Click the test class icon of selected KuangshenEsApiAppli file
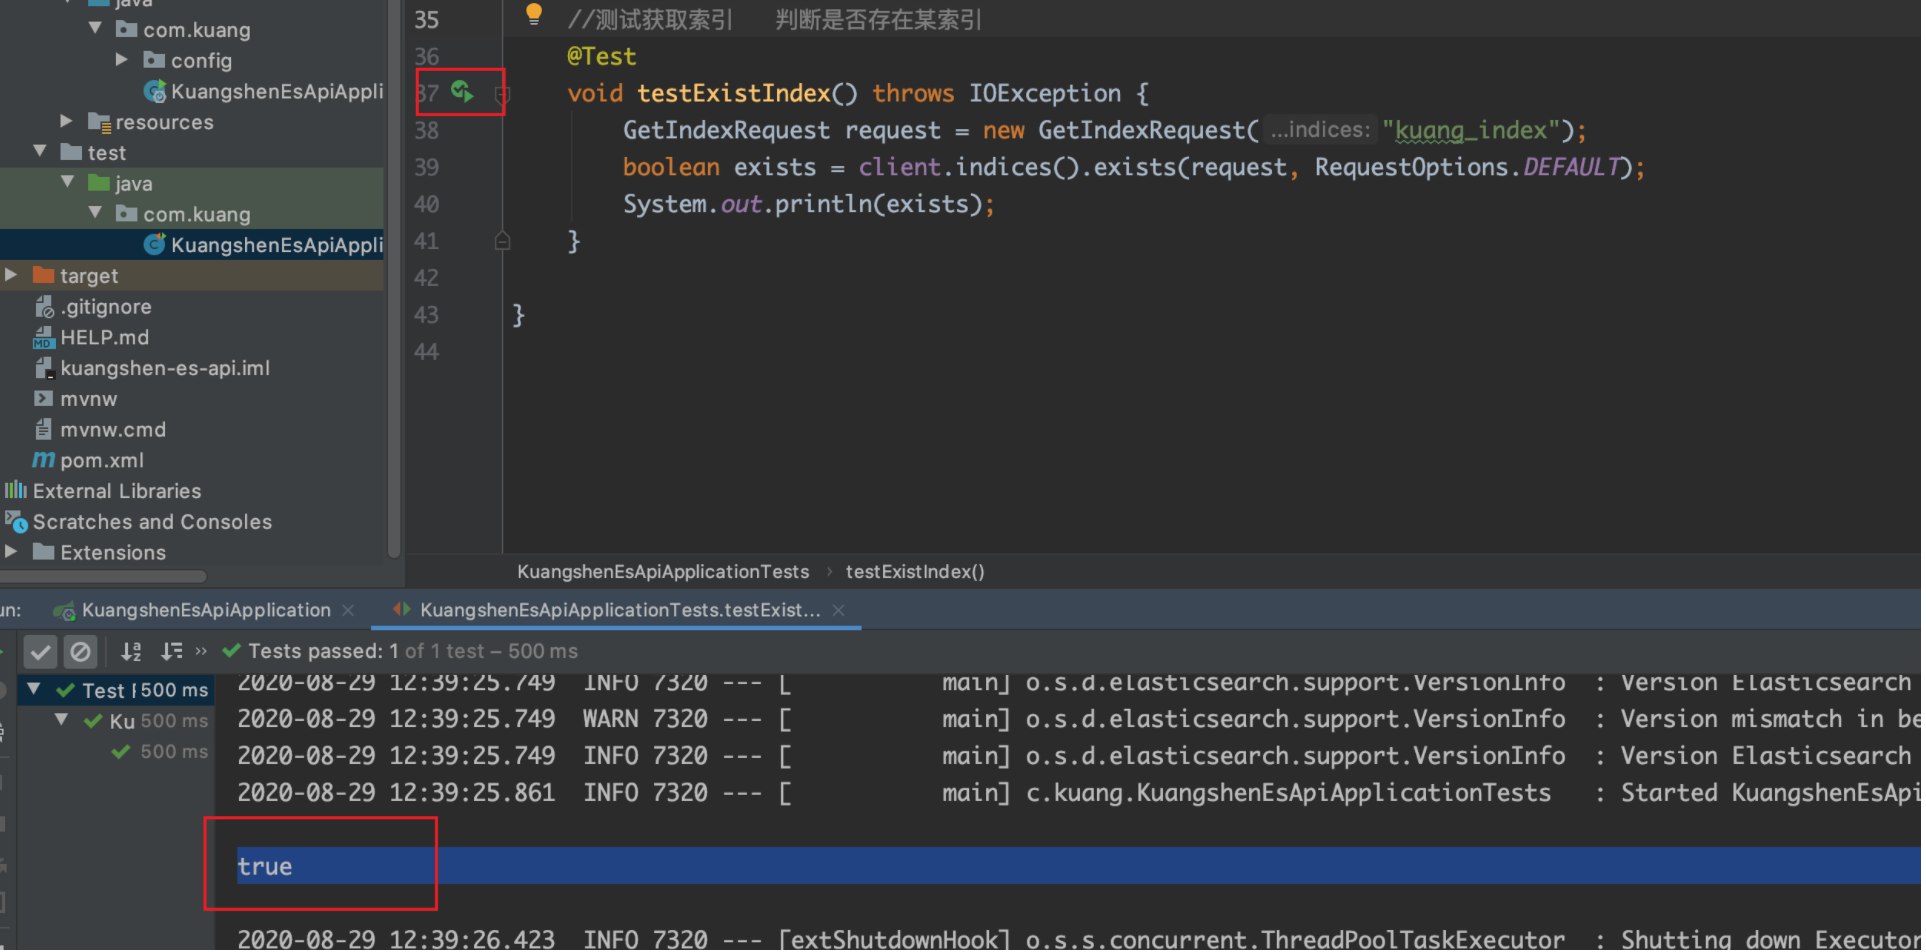 tap(155, 244)
